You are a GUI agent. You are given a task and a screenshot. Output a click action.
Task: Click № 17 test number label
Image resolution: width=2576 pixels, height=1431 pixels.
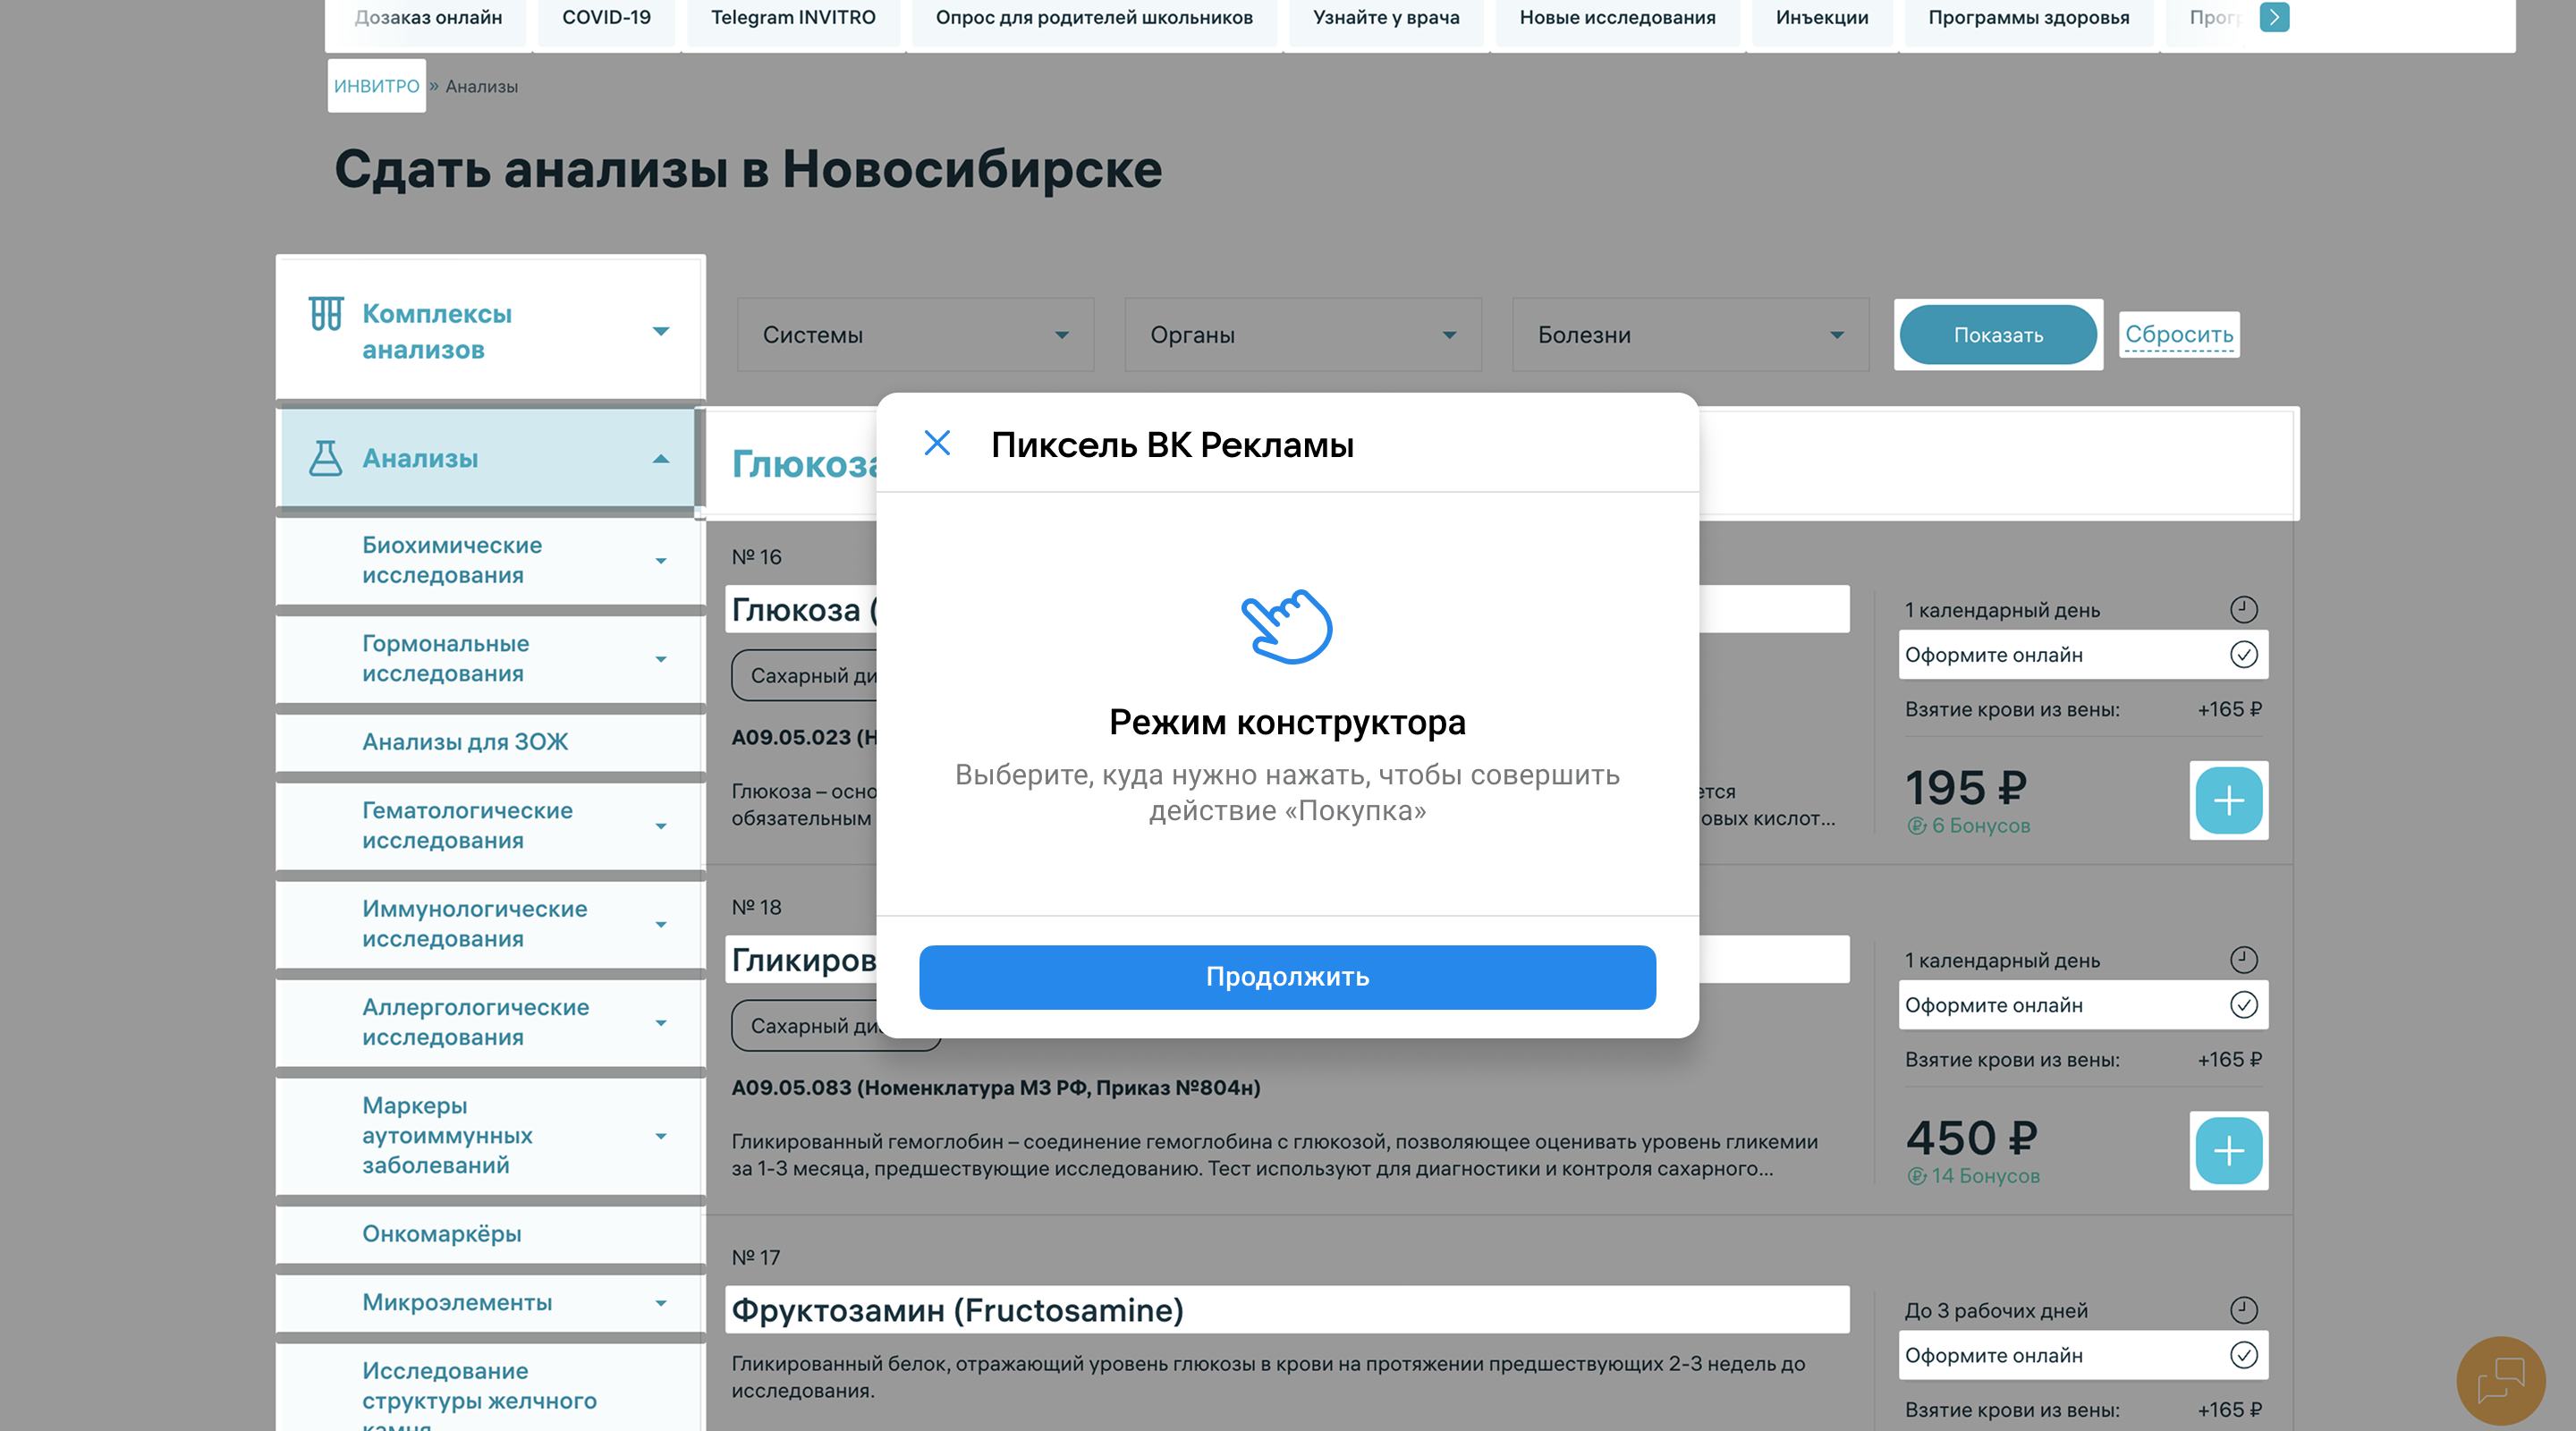pos(756,1258)
